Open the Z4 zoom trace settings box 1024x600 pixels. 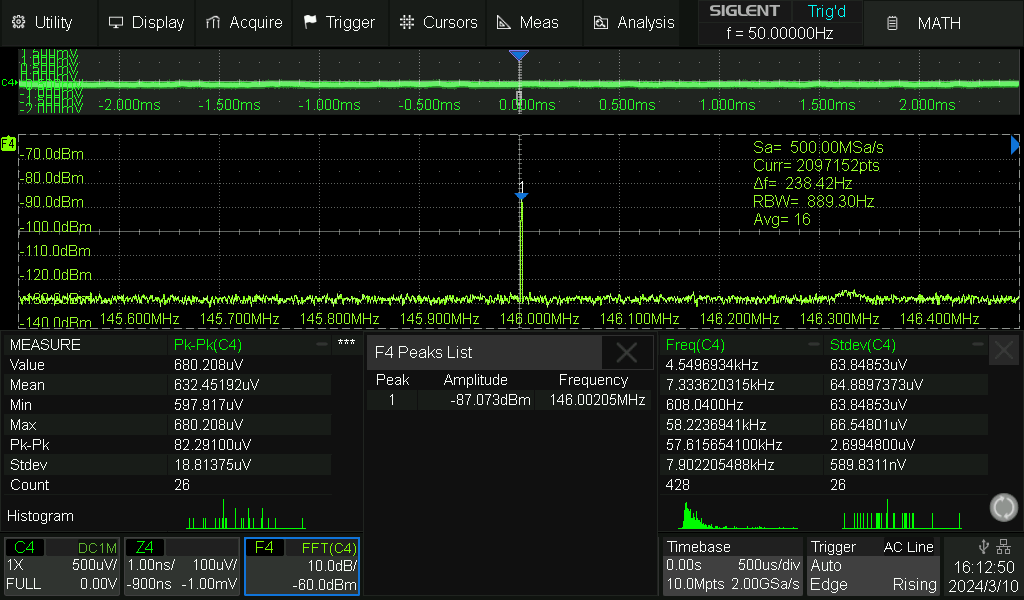(x=182, y=566)
